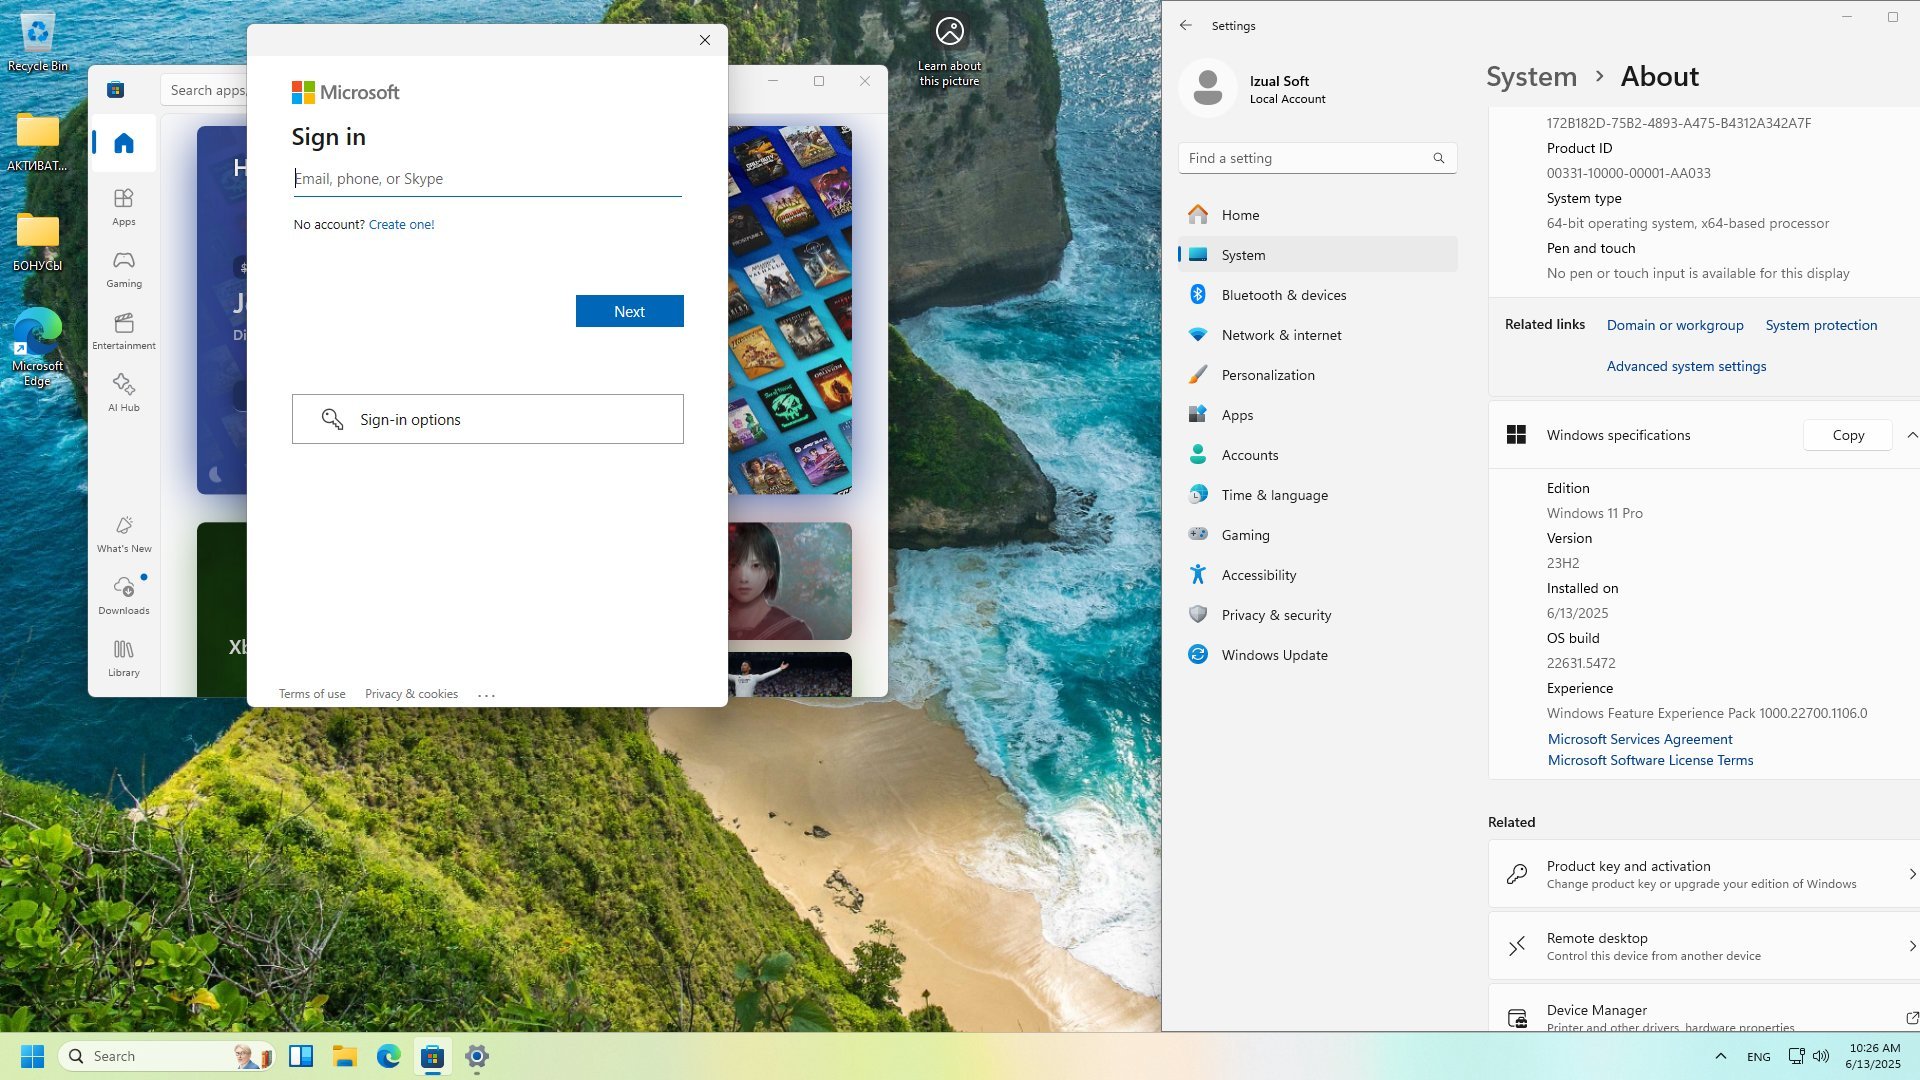Image resolution: width=1920 pixels, height=1080 pixels.
Task: Select System in Settings navigation
Action: click(1317, 255)
